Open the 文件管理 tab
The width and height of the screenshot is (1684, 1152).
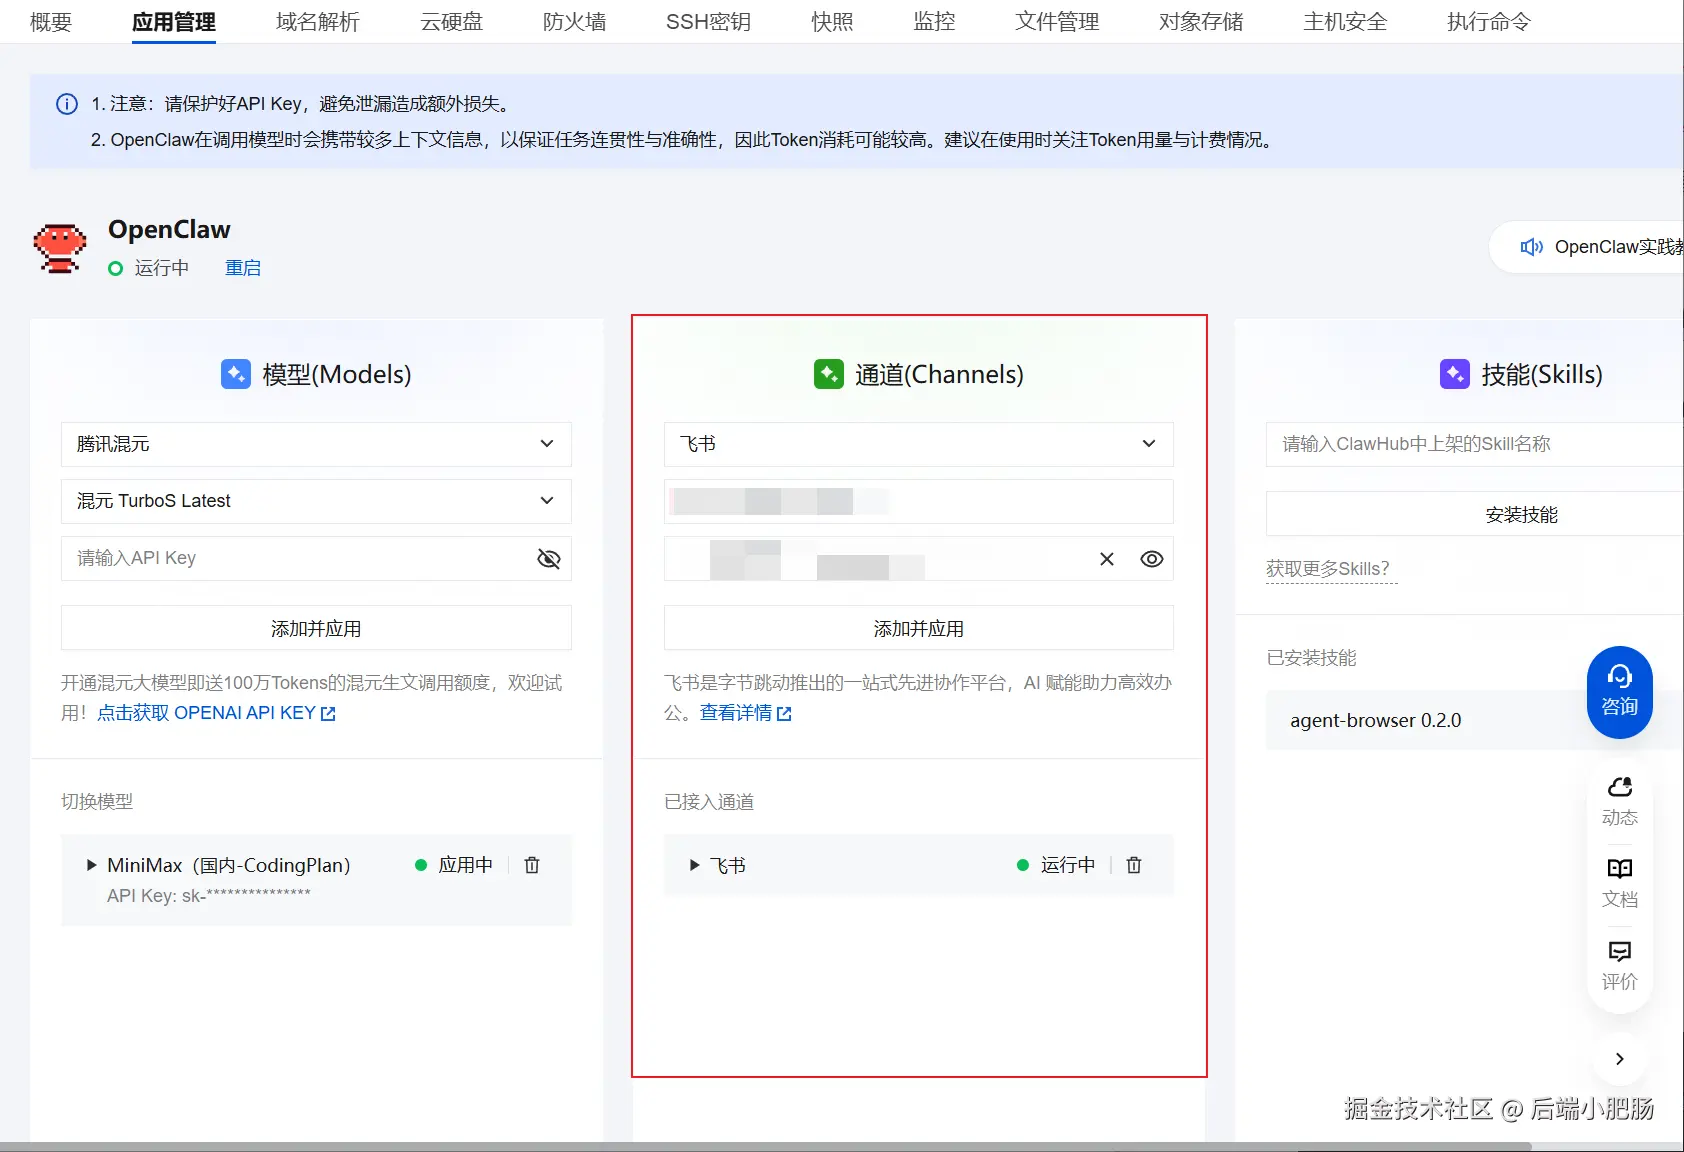1057,22
